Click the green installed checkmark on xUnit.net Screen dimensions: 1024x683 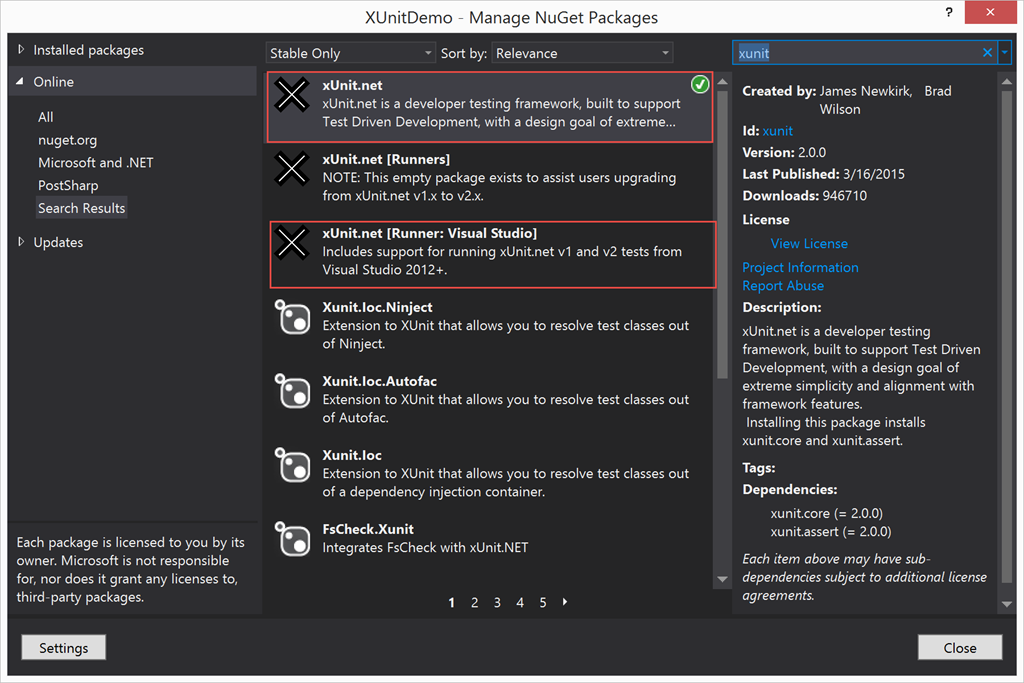point(700,85)
